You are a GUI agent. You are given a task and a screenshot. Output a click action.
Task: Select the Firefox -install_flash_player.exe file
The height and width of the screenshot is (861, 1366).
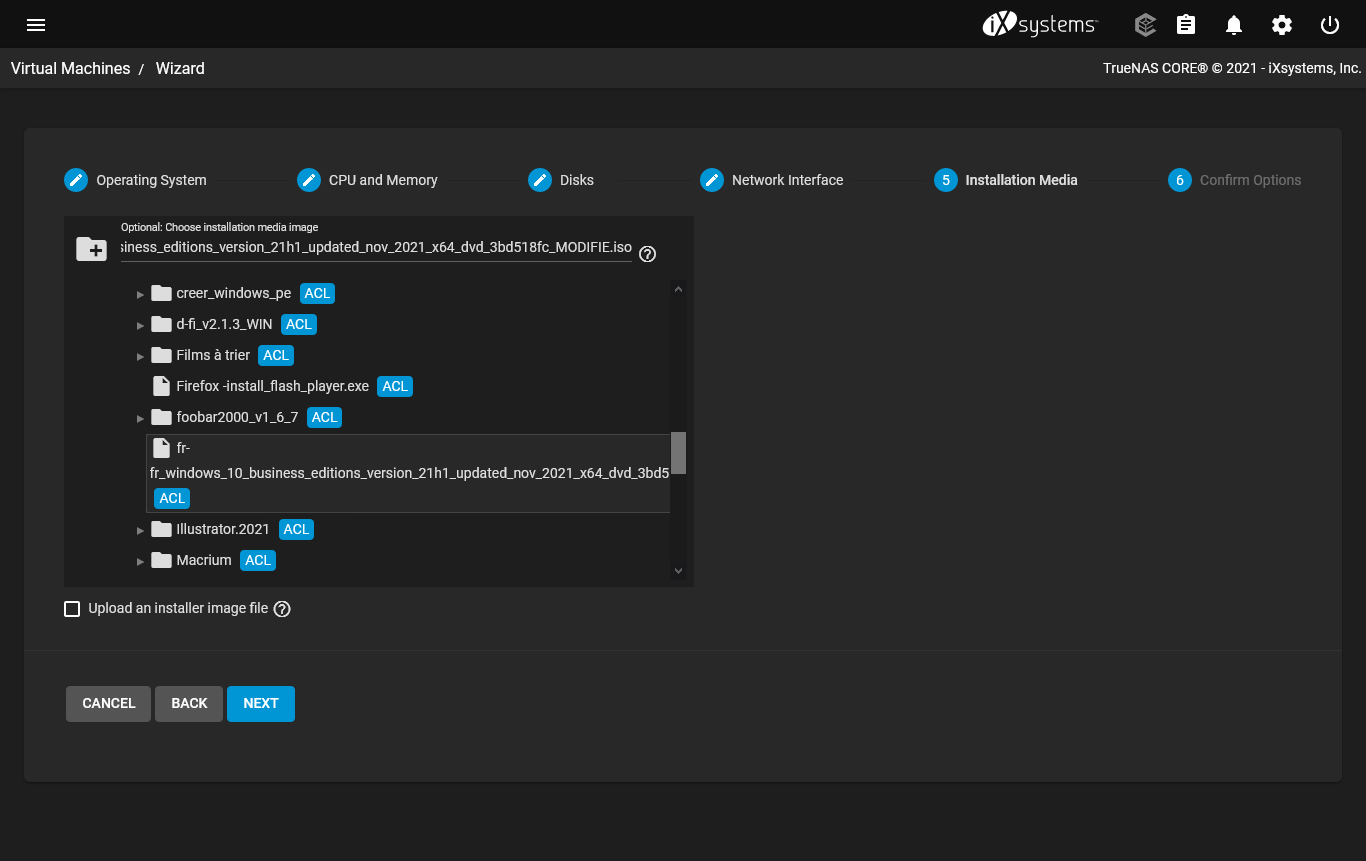272,386
